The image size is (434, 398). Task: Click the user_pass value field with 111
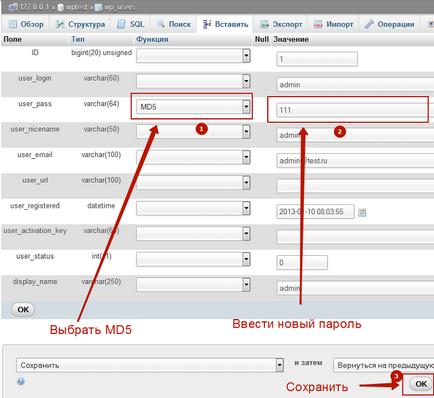tap(355, 110)
